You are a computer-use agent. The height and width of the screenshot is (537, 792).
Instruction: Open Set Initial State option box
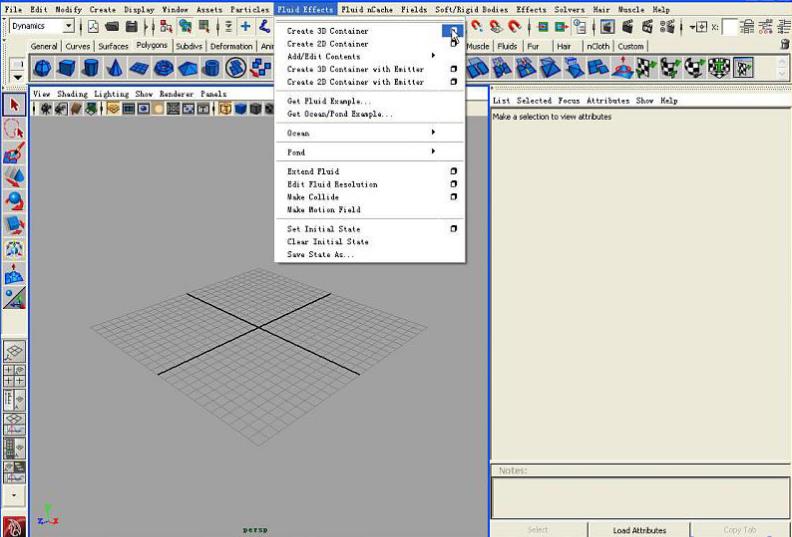(453, 228)
